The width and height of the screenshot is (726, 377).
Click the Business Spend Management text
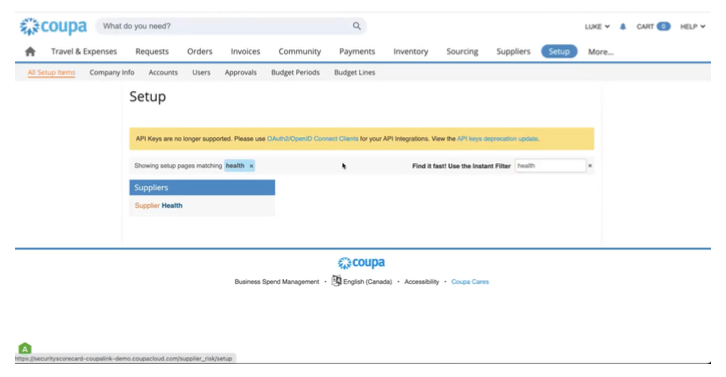276,282
